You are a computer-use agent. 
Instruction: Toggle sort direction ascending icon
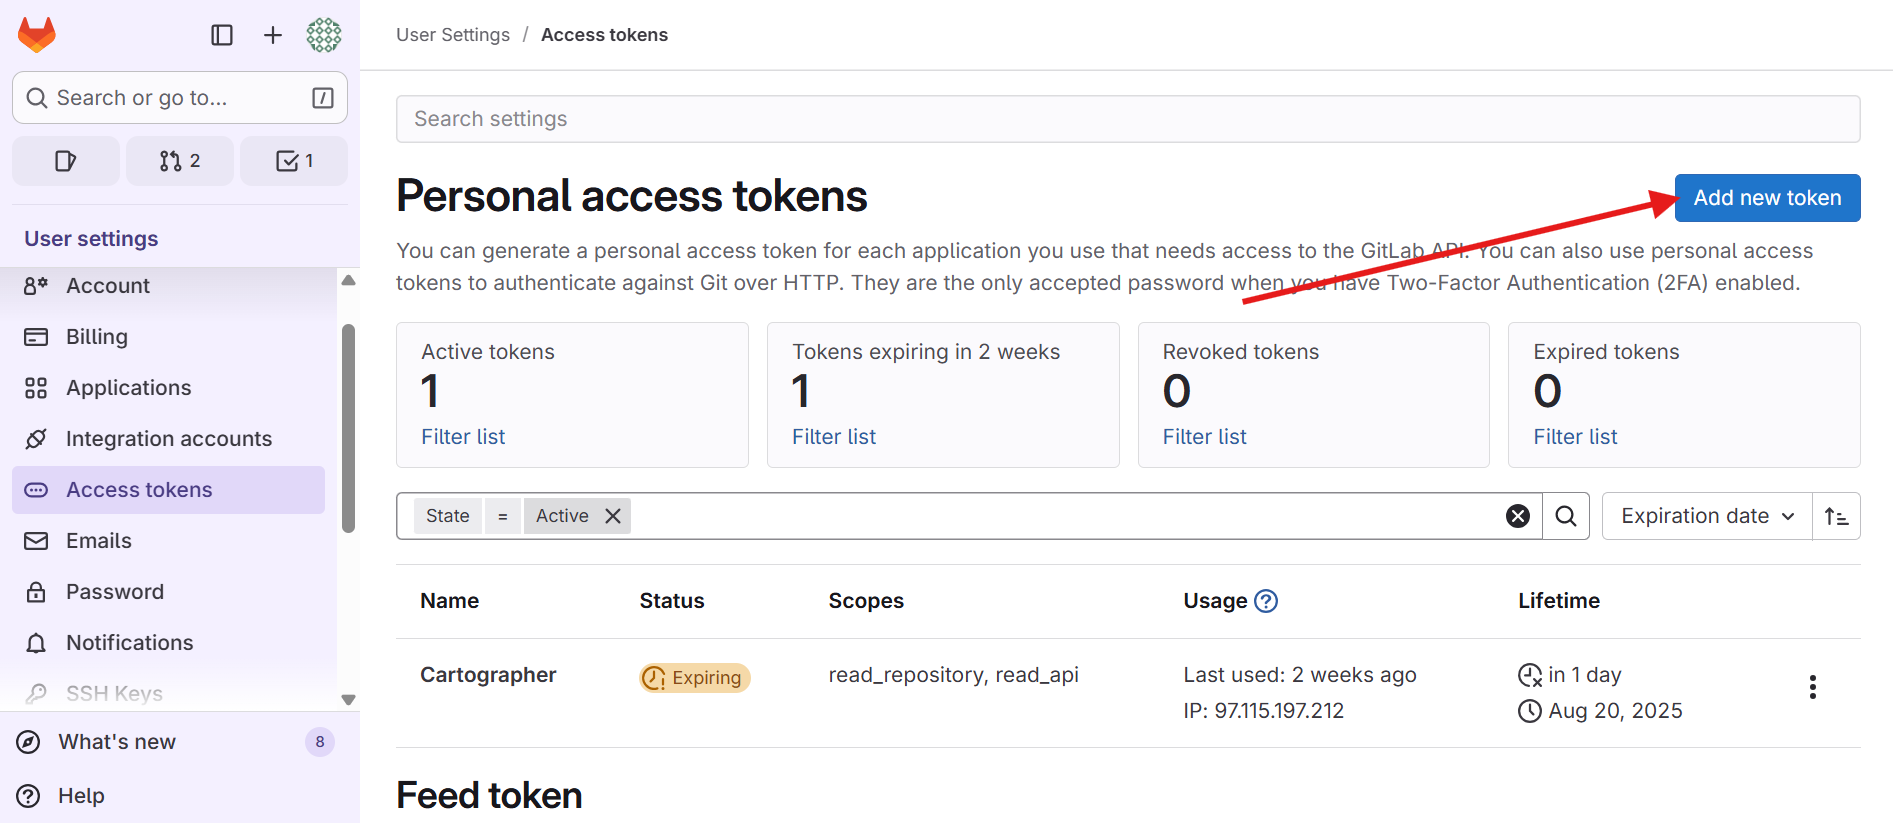pos(1837,516)
